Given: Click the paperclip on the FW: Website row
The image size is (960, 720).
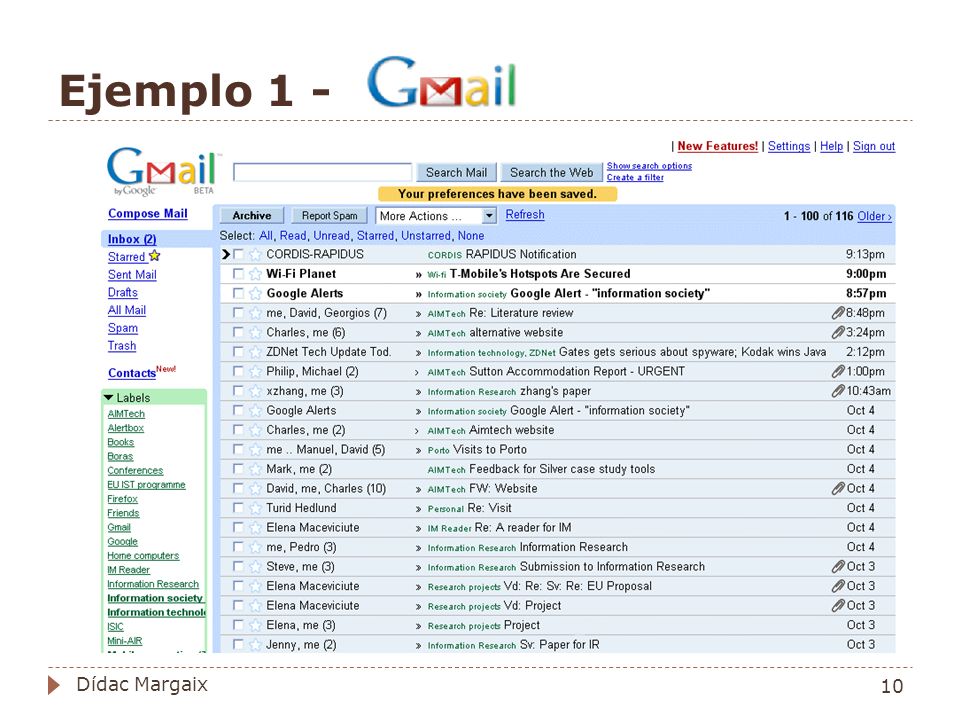Looking at the screenshot, I should pyautogui.click(x=838, y=489).
